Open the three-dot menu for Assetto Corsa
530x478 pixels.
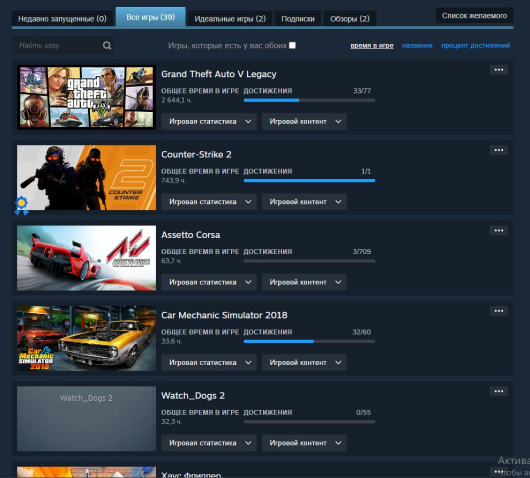pyautogui.click(x=499, y=231)
